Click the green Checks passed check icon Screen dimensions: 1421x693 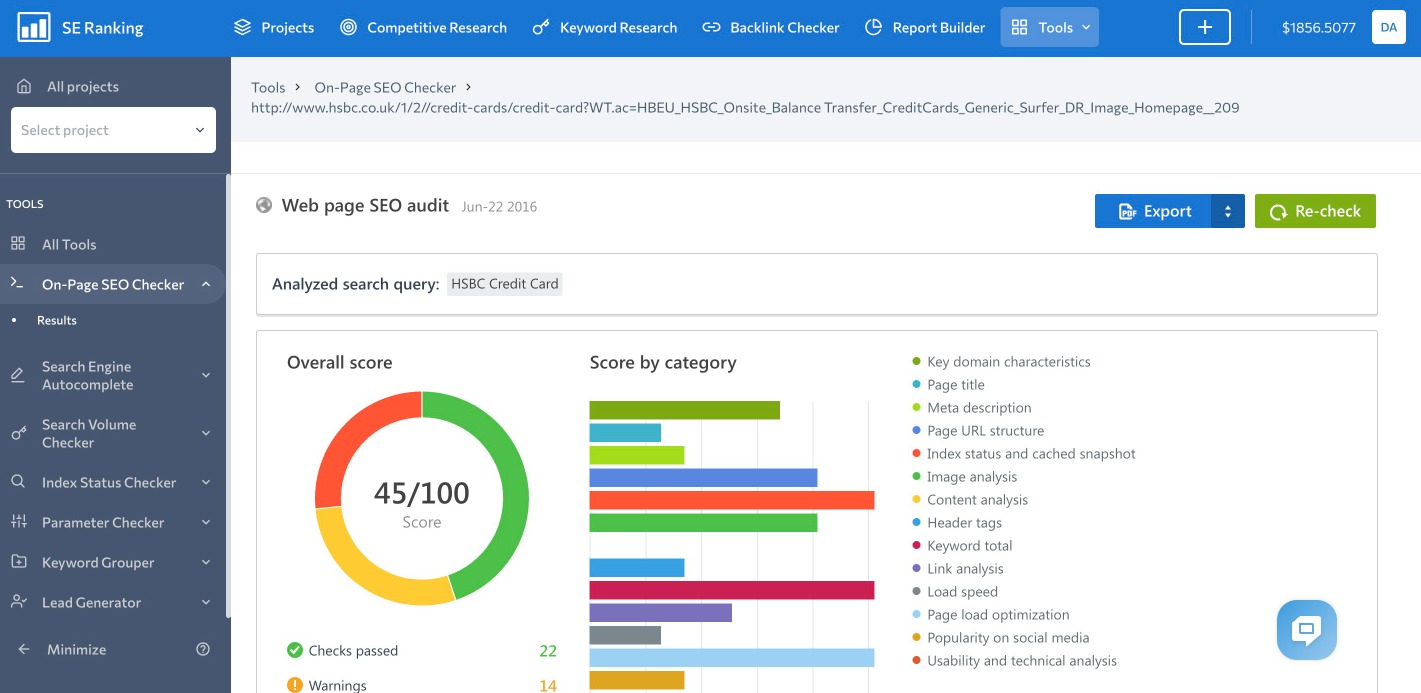(295, 650)
